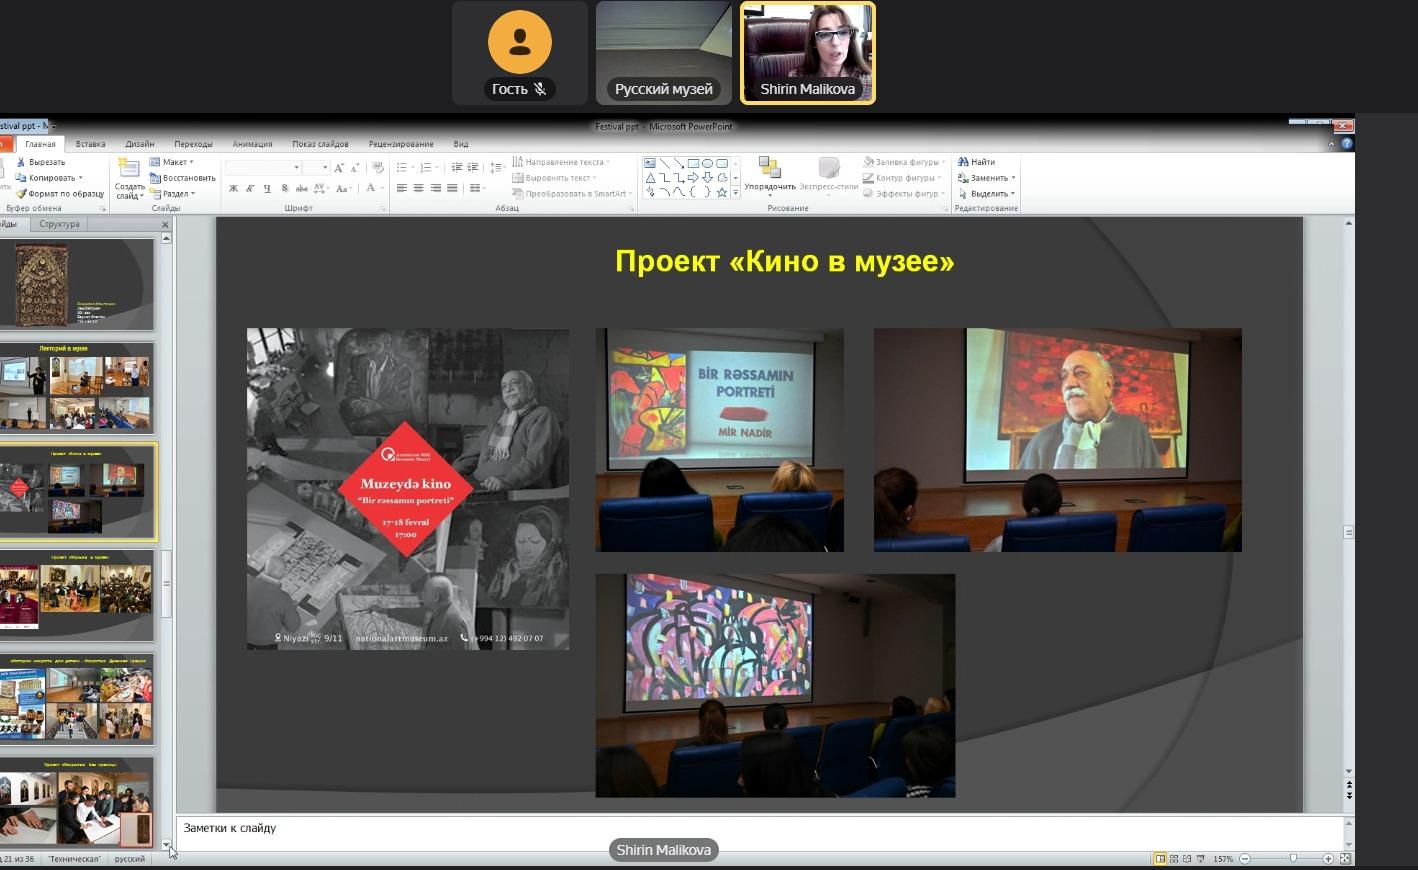The height and width of the screenshot is (870, 1418).
Task: Open the Select (Выделить) dropdown
Action: coord(986,194)
